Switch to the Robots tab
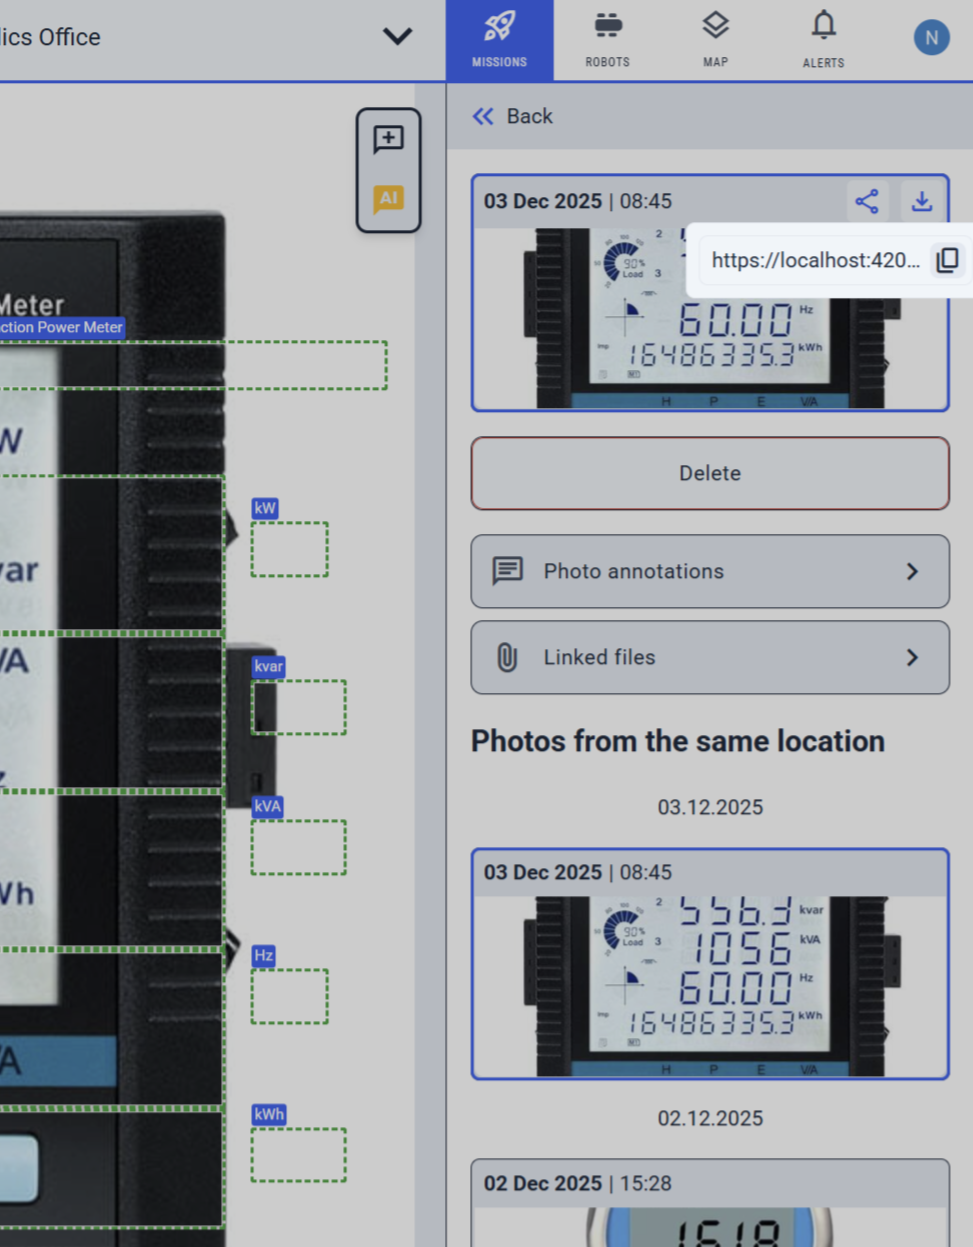 coord(607,41)
